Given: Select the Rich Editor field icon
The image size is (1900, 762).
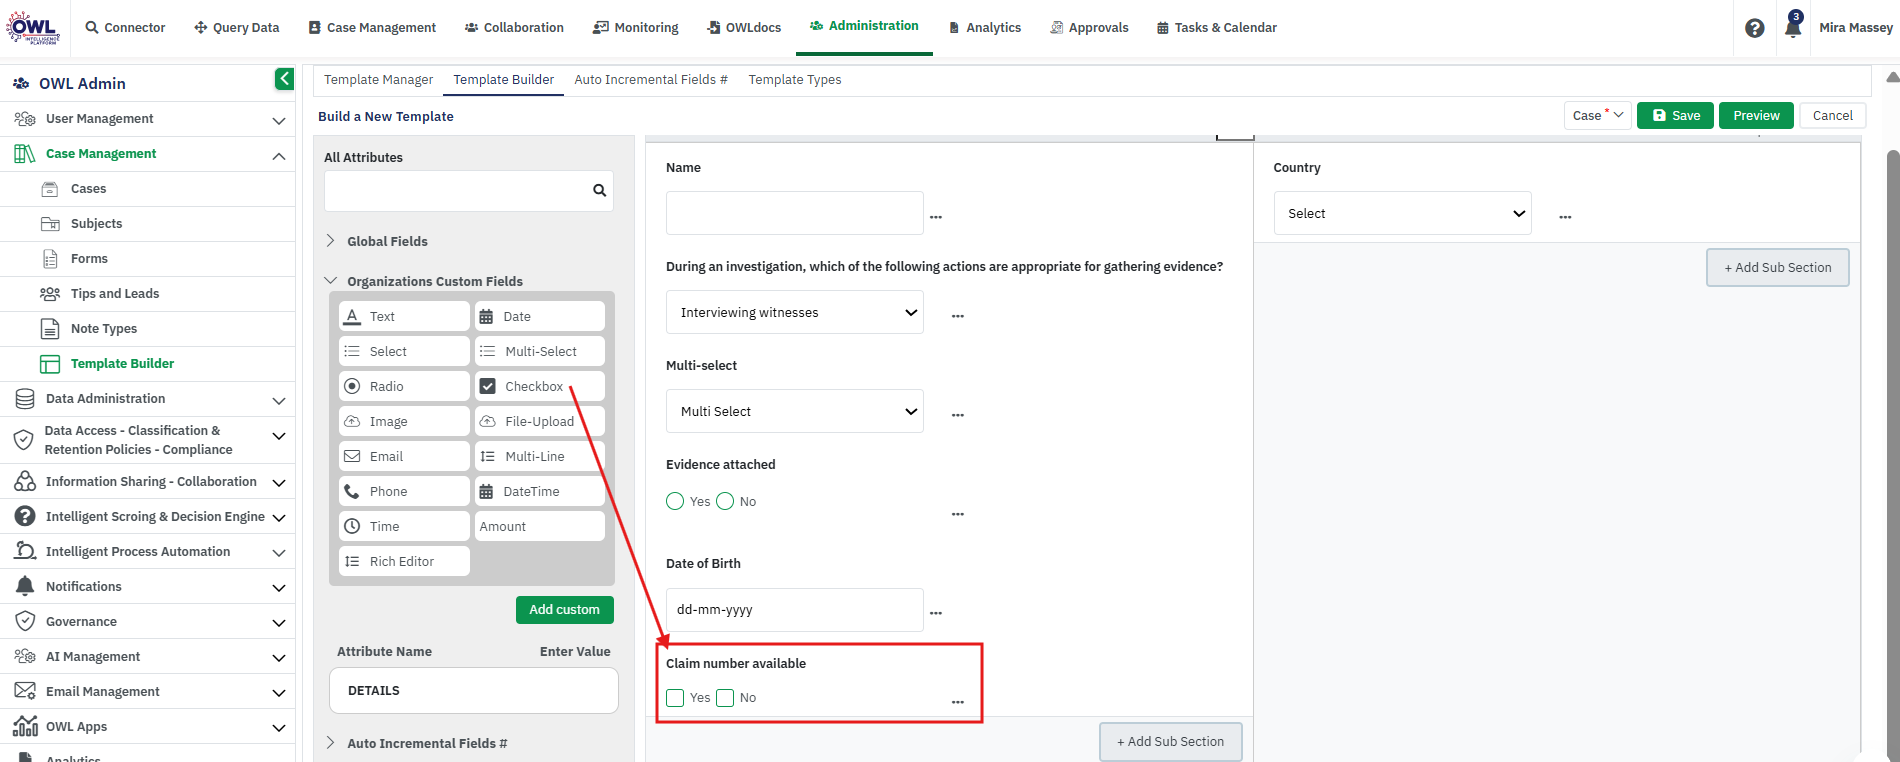Looking at the screenshot, I should (x=352, y=561).
